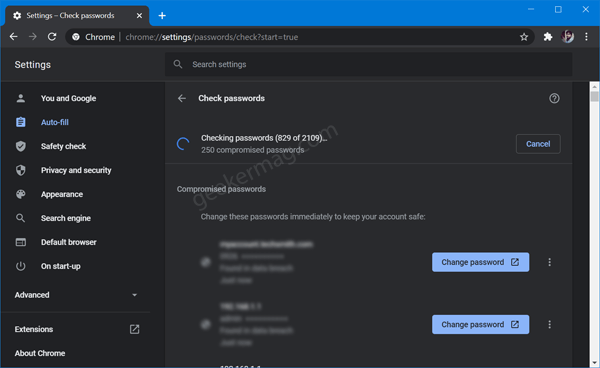Image resolution: width=600 pixels, height=368 pixels.
Task: Click the Search settings field
Action: pyautogui.click(x=368, y=64)
